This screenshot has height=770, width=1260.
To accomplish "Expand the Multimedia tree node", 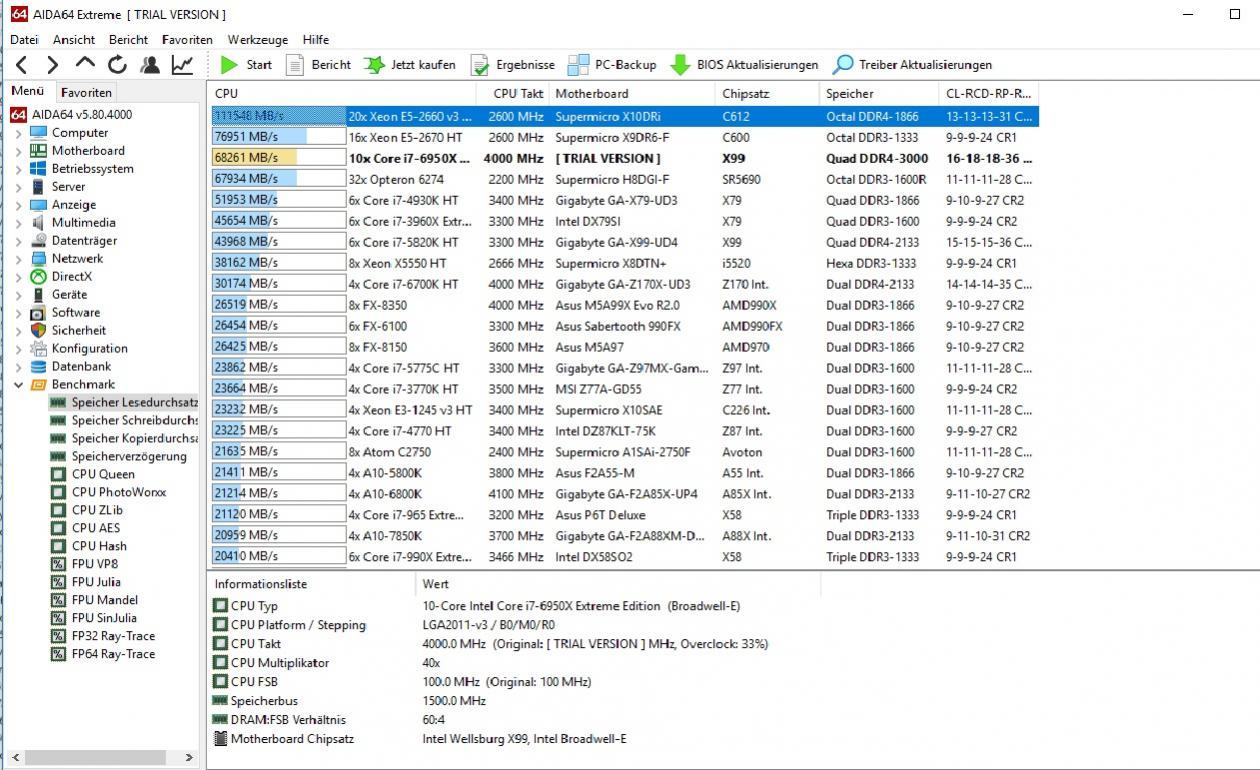I will click(x=19, y=223).
